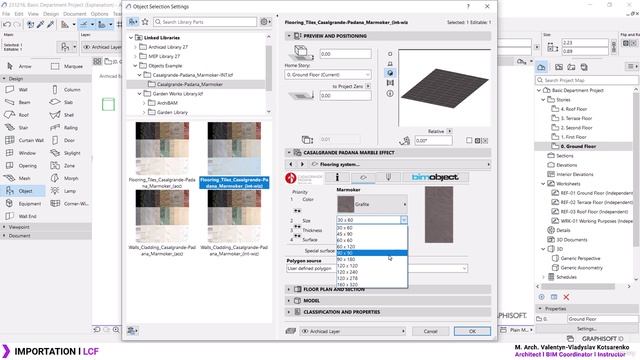Select the Slab tool

point(68,102)
